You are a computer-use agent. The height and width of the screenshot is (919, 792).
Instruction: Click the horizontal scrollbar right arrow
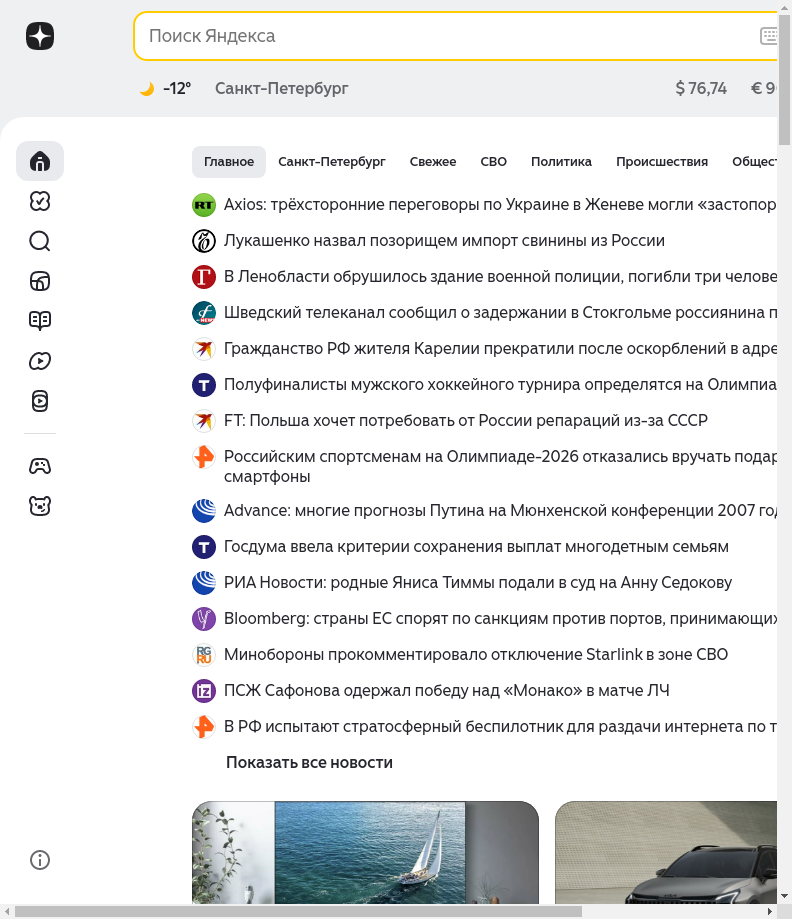click(770, 912)
